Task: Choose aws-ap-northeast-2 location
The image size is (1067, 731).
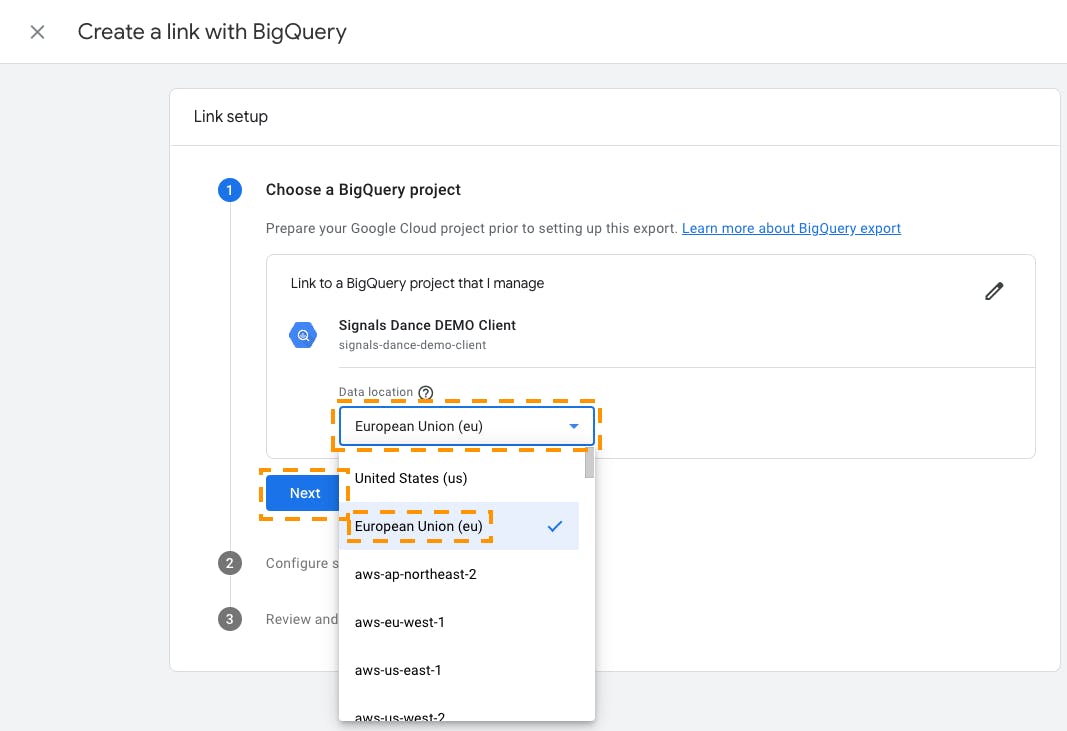Action: (x=459, y=574)
